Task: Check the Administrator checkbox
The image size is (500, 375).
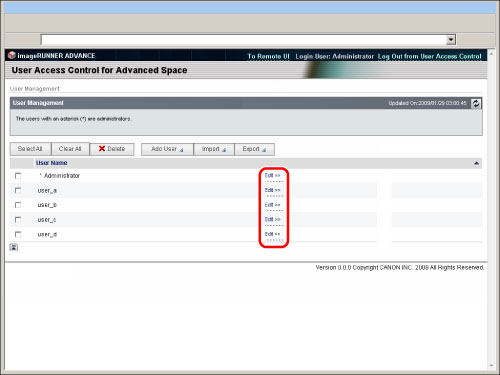Action: coord(18,176)
